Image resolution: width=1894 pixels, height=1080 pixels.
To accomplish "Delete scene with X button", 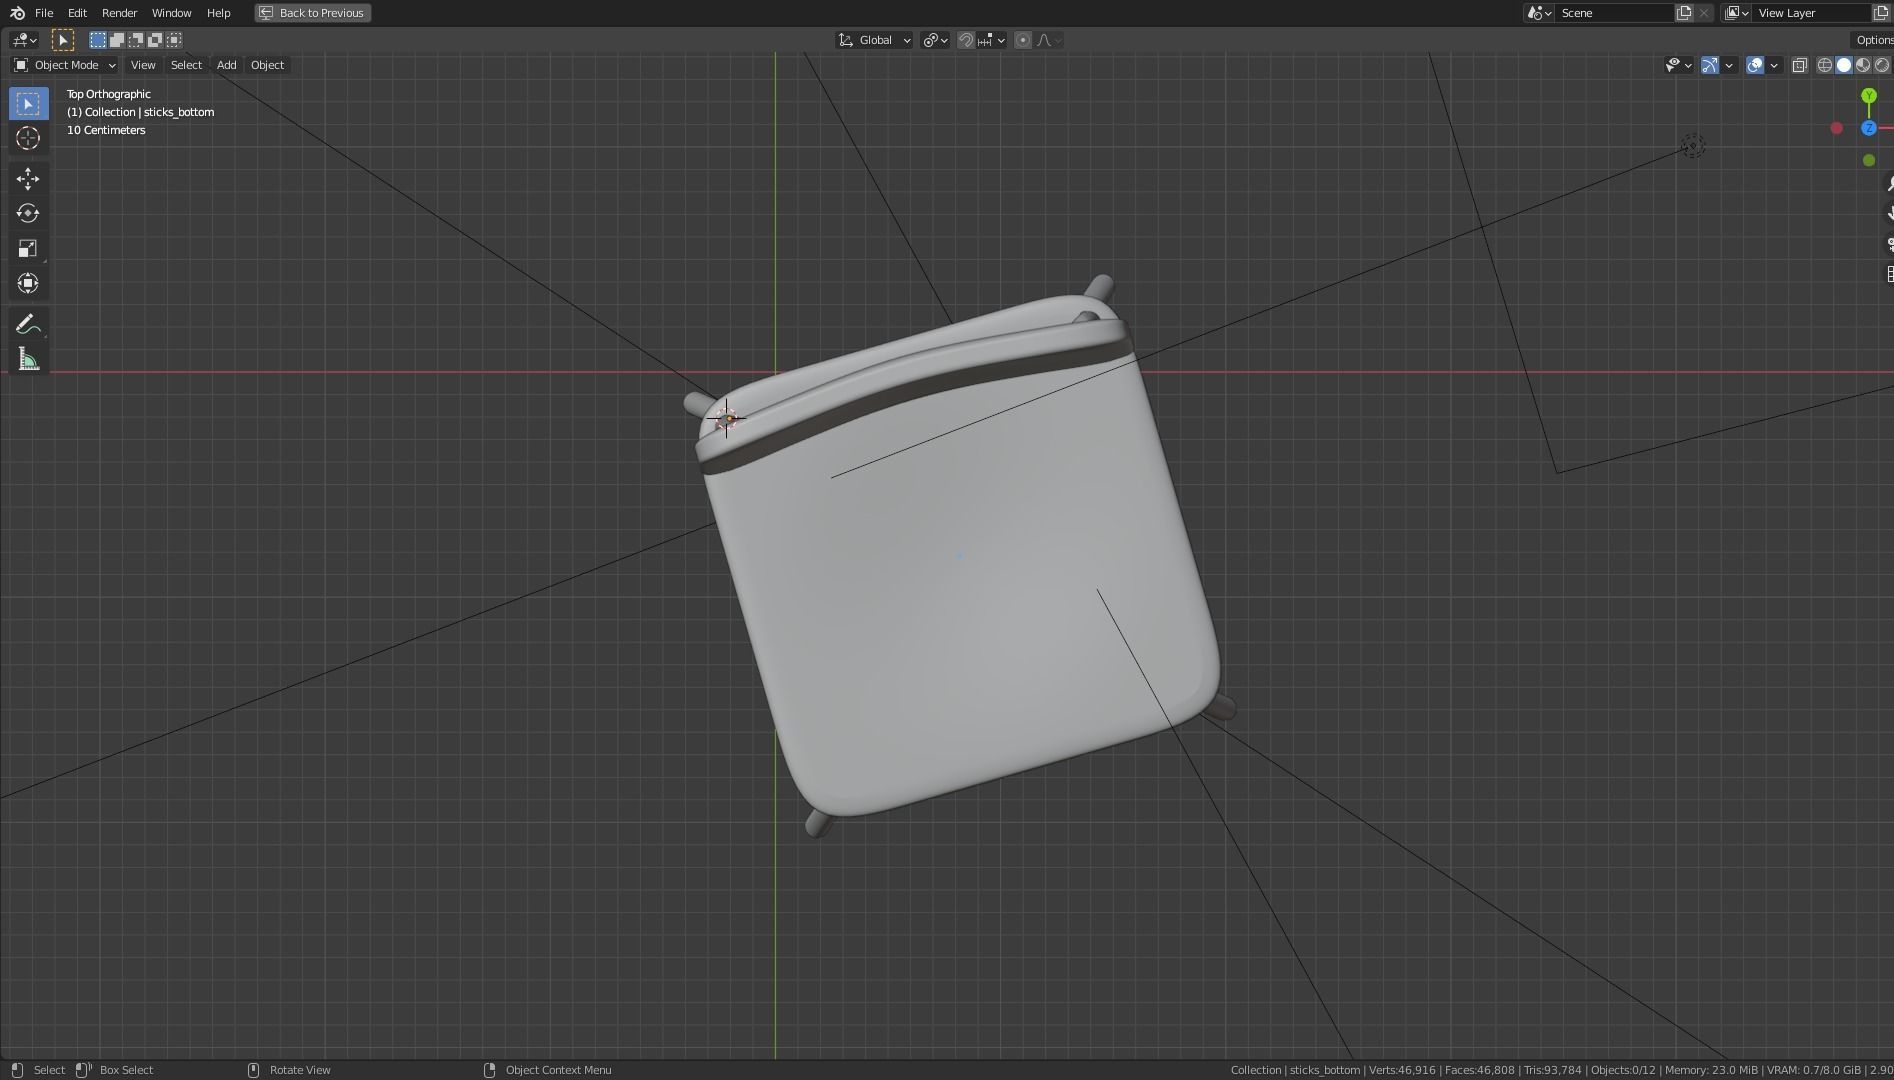I will (1704, 13).
